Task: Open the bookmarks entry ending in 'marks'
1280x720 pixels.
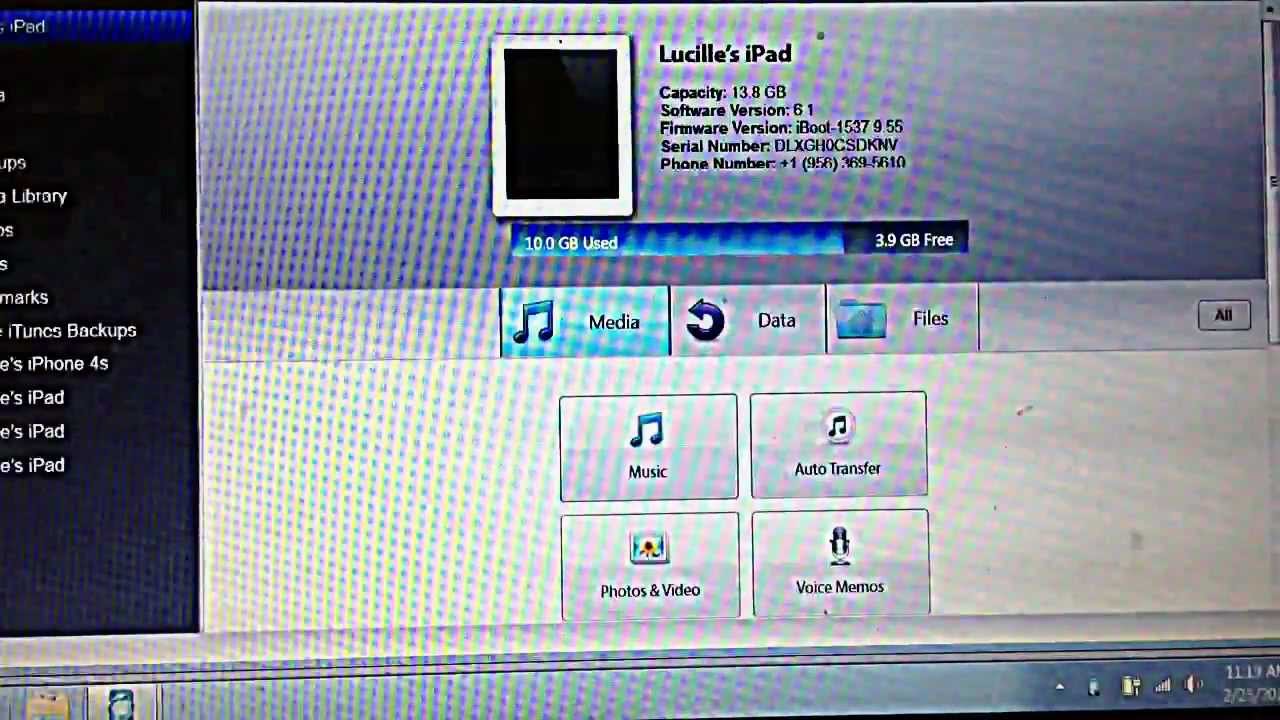Action: coord(24,297)
